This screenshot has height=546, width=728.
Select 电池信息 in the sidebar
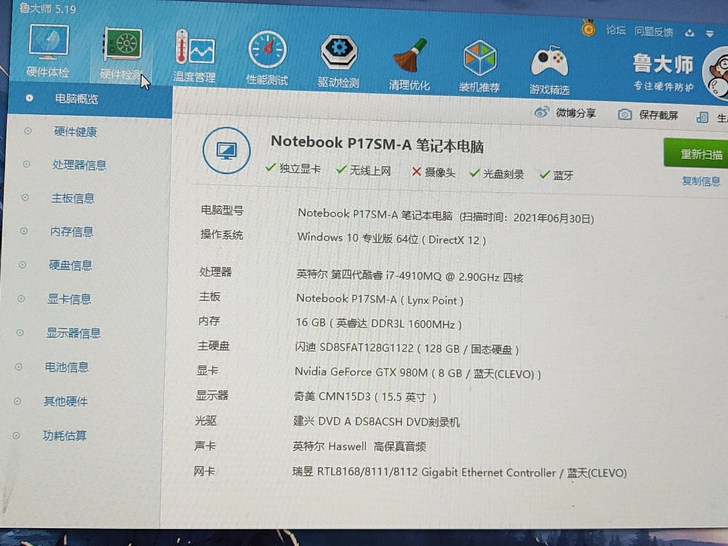(x=66, y=367)
